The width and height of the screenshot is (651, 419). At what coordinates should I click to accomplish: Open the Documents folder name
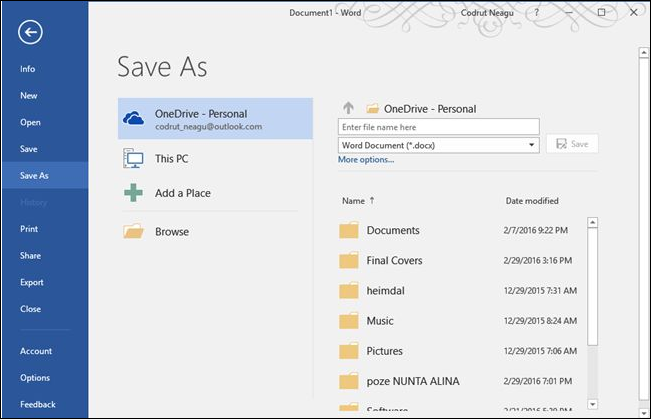click(393, 230)
